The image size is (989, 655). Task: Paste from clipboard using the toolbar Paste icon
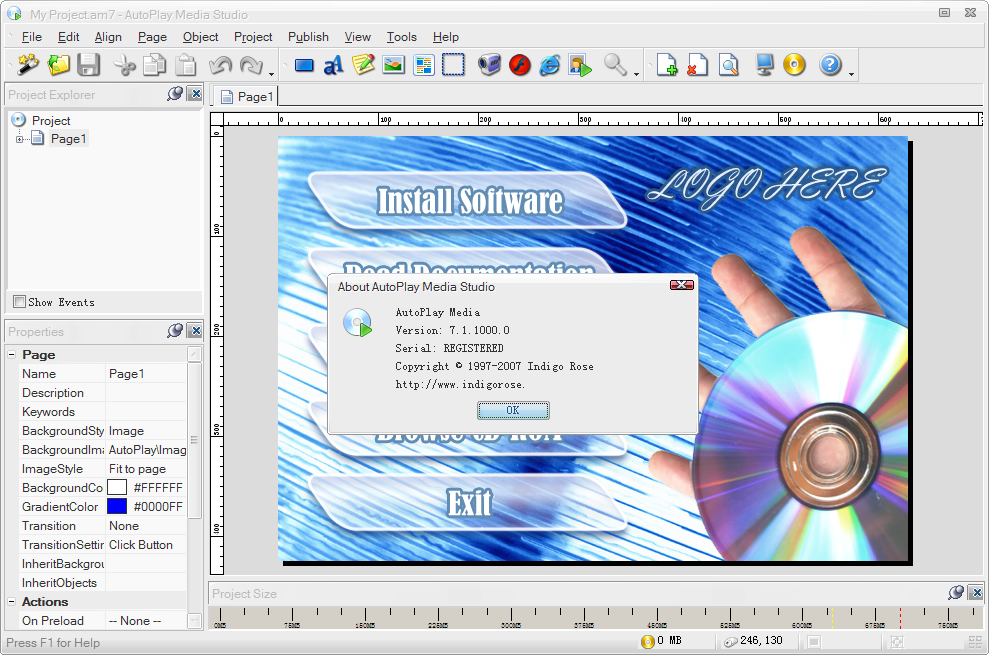[185, 64]
